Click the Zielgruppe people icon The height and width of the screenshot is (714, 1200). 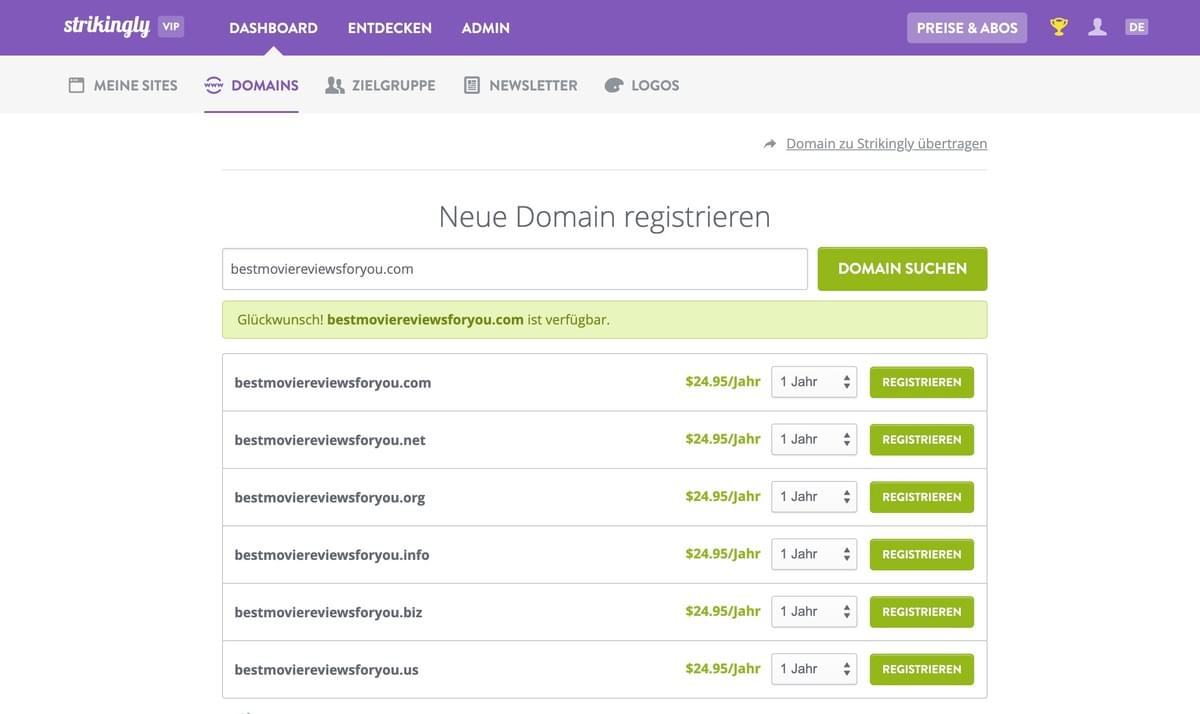[x=334, y=85]
